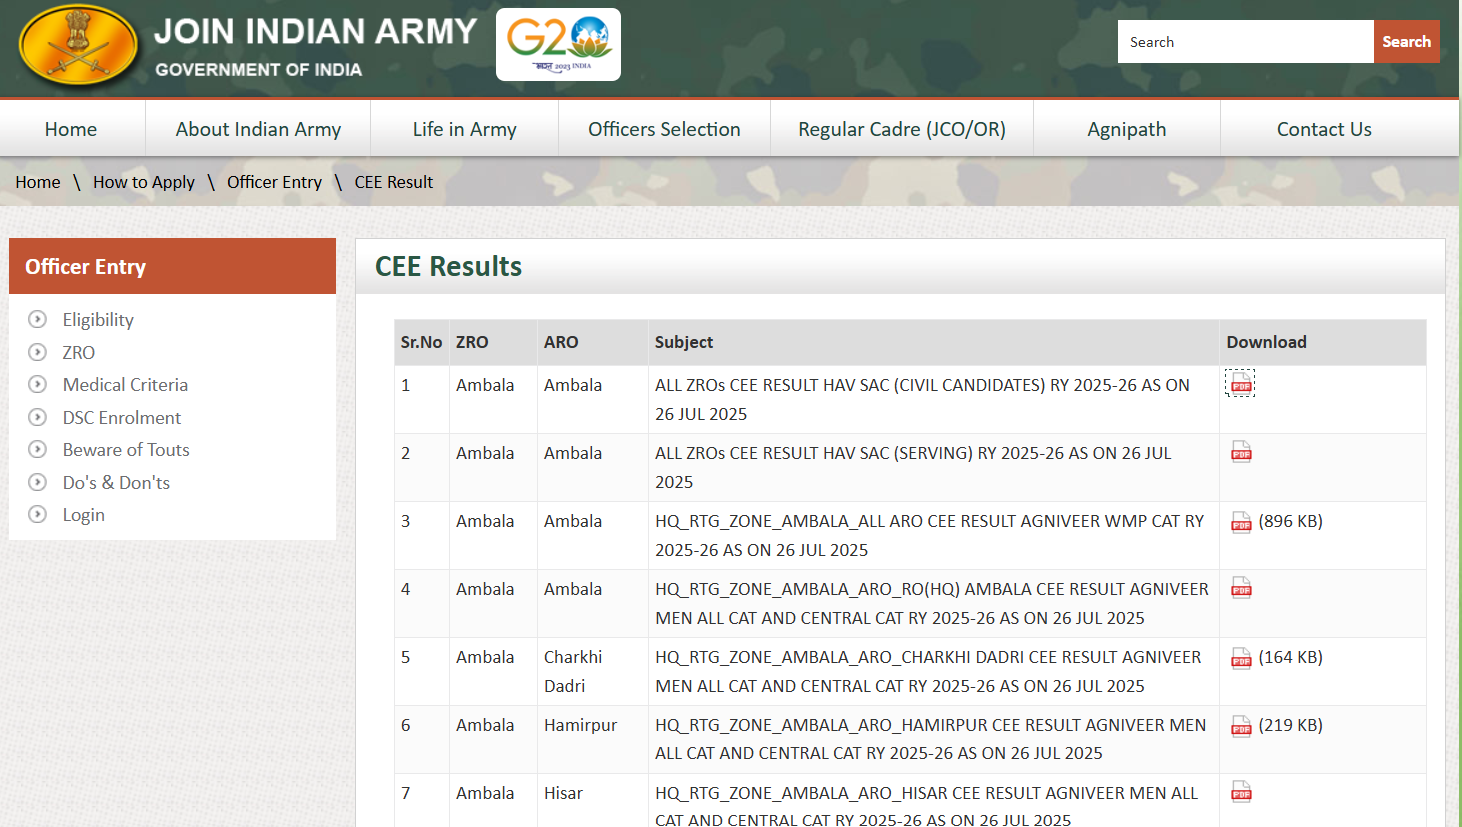Viewport: 1462px width, 827px height.
Task: Open the Officers Selection menu
Action: click(664, 129)
